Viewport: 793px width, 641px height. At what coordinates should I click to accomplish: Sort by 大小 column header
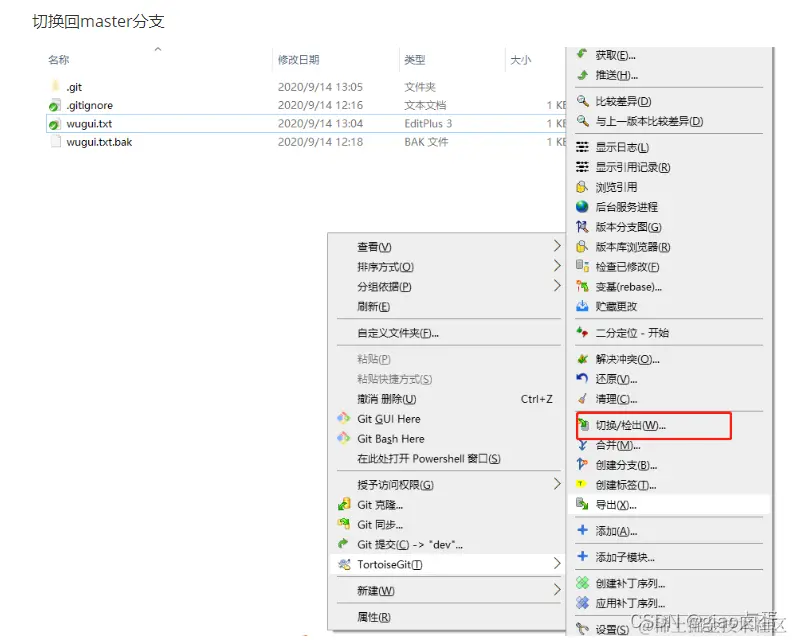coord(520,60)
